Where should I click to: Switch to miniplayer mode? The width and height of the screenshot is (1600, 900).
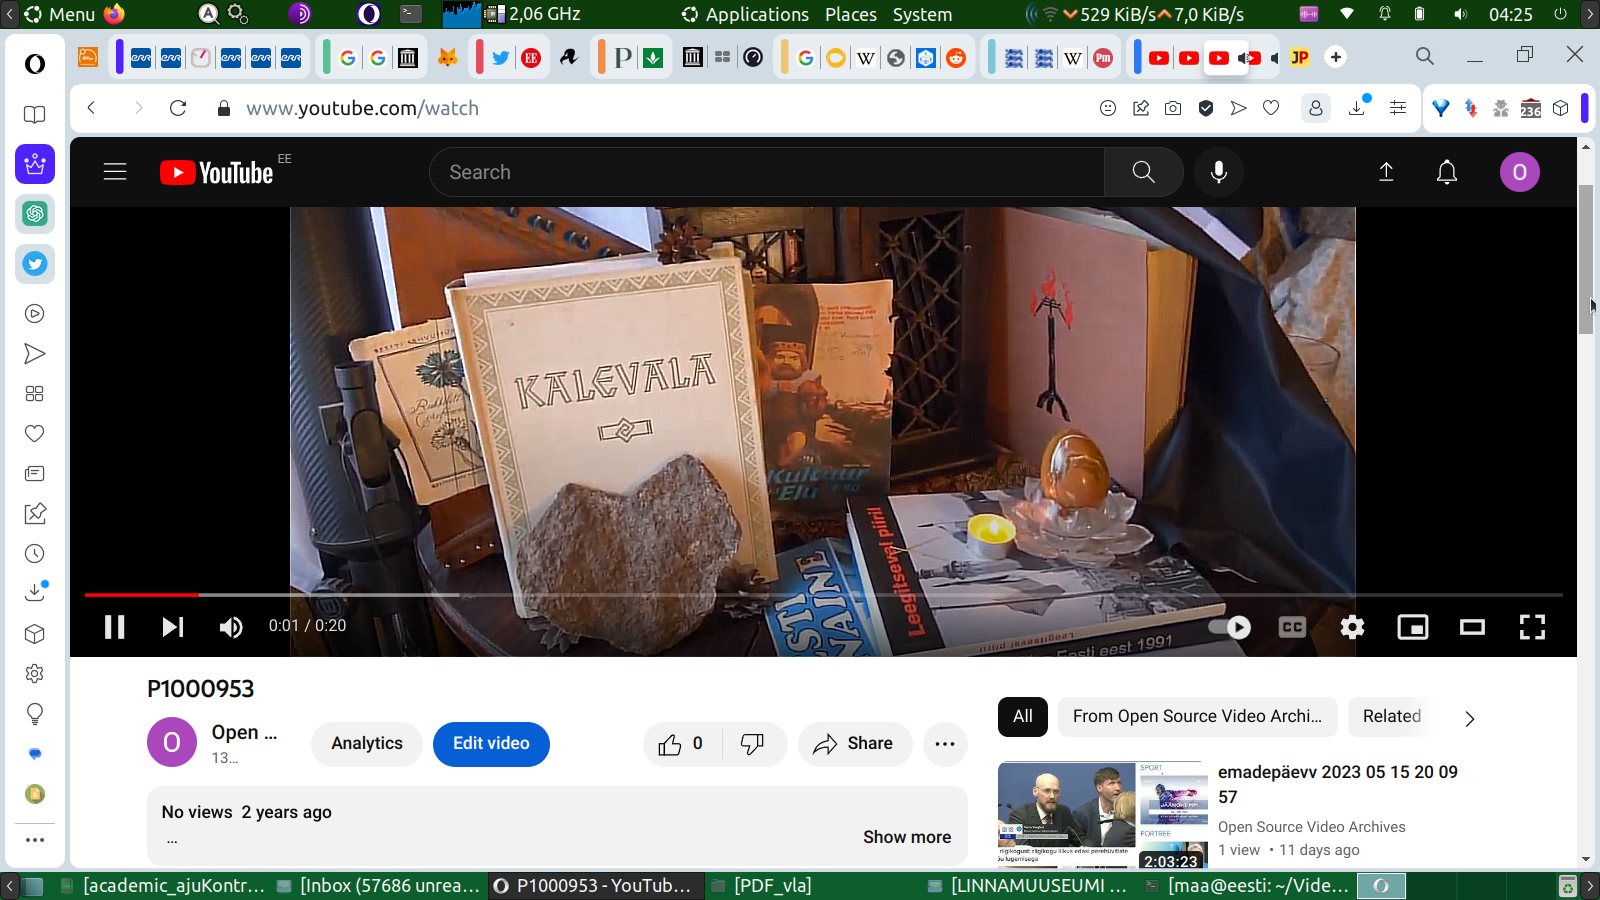point(1412,627)
